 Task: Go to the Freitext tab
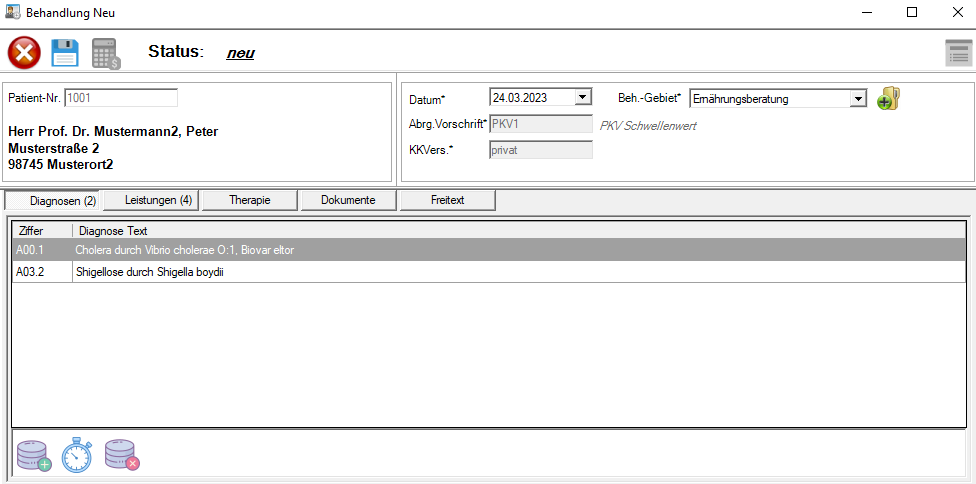point(447,200)
